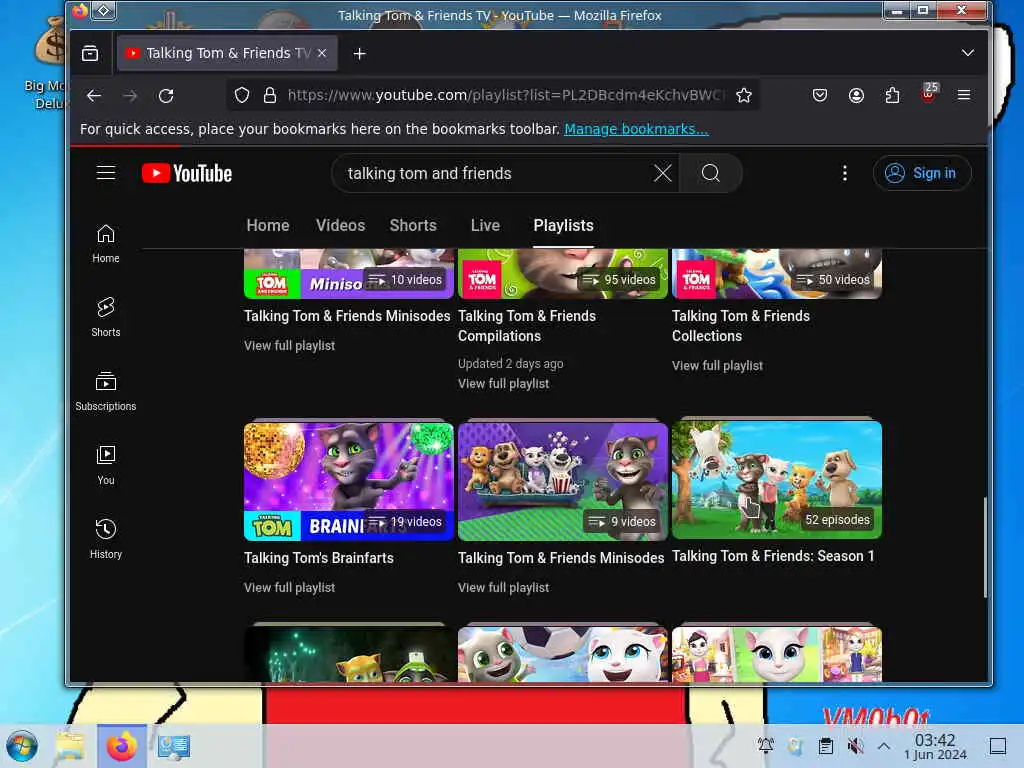Screen dimensions: 1024x768
Task: Open the Firefox application menu
Action: click(x=963, y=95)
